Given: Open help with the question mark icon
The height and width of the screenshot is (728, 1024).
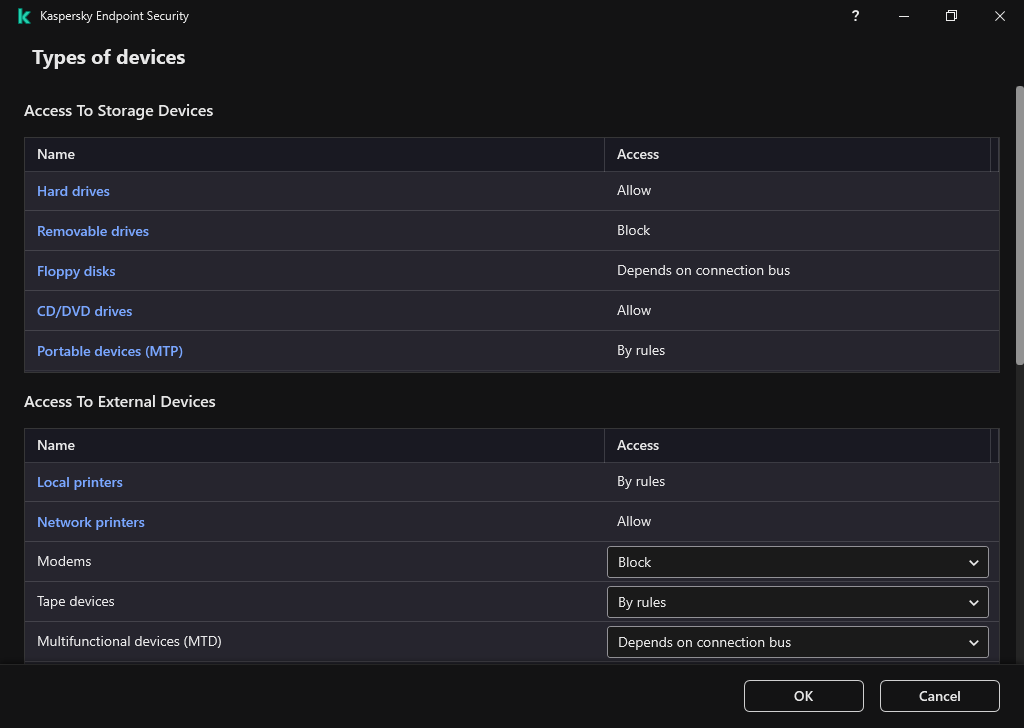Looking at the screenshot, I should pyautogui.click(x=855, y=16).
